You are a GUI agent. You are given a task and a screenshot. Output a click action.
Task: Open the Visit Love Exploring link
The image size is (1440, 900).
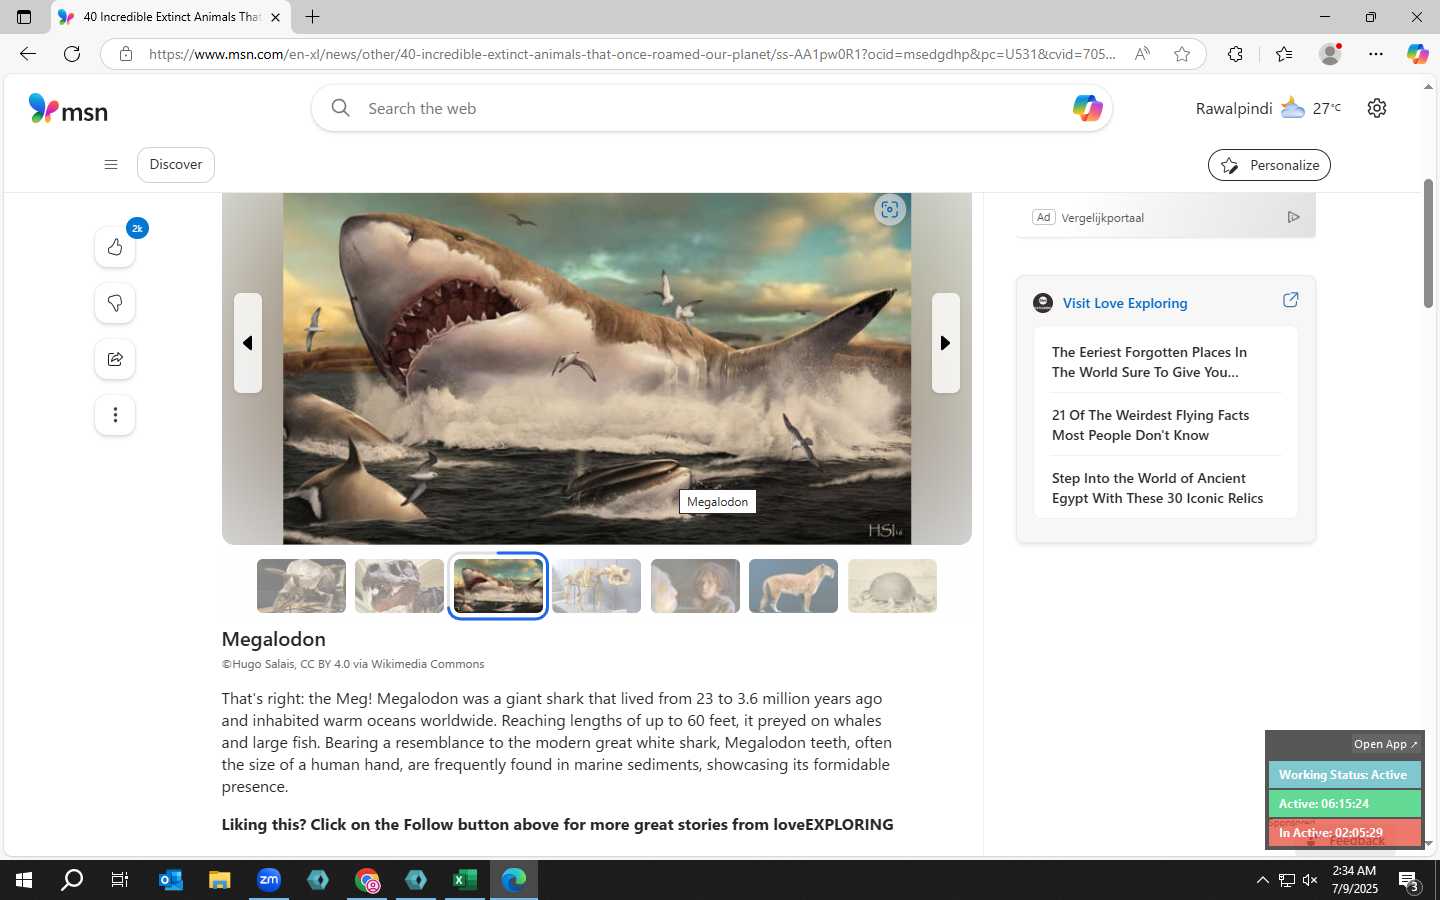click(1125, 303)
